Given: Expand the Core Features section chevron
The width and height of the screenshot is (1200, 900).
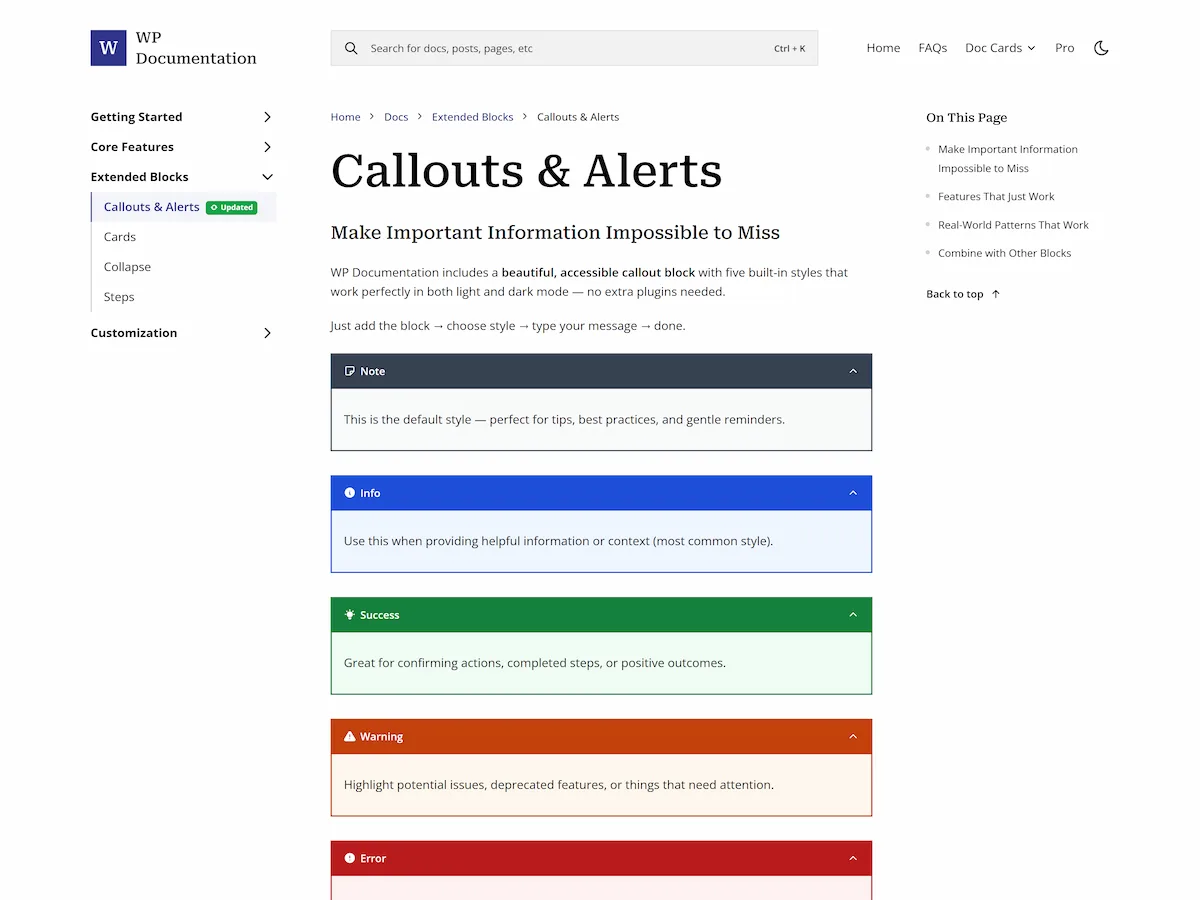Looking at the screenshot, I should tap(267, 147).
